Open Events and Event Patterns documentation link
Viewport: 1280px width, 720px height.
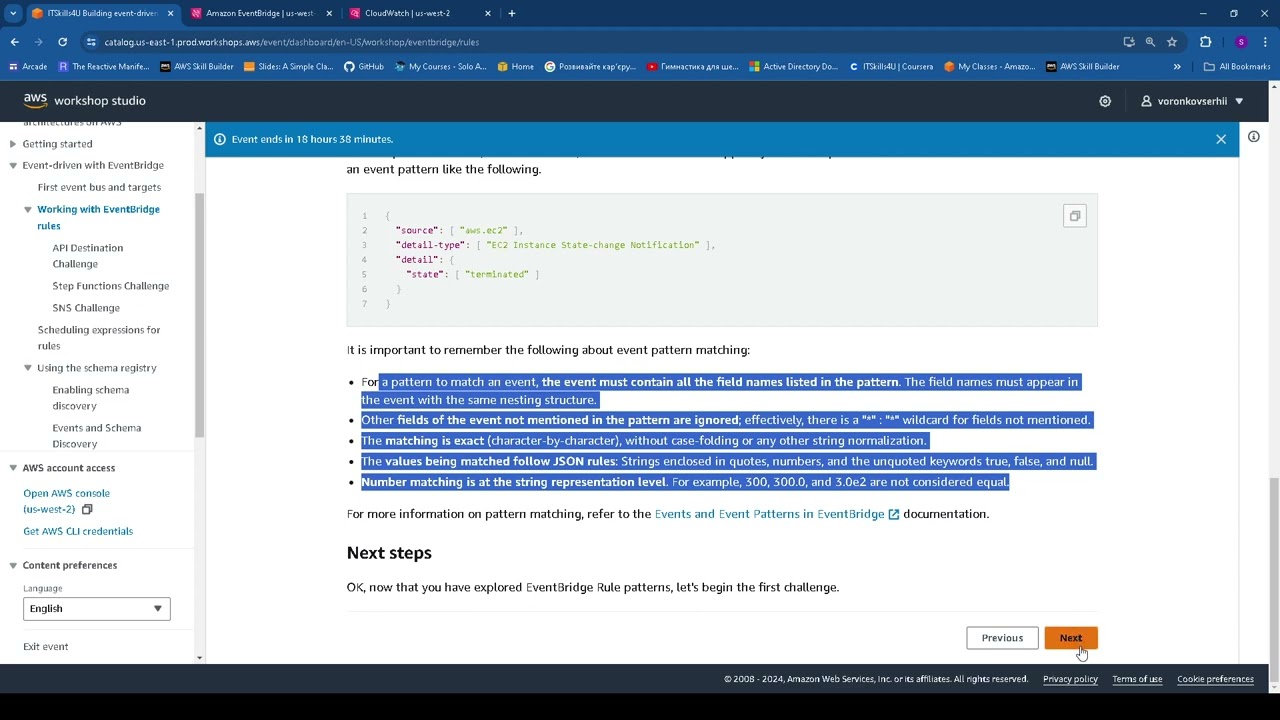[777, 514]
